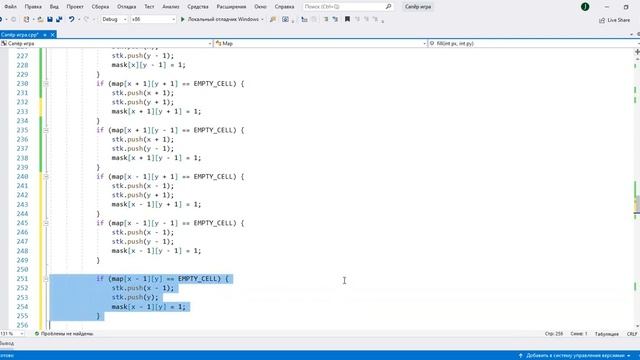Click the decrease indent toolbar icon
The height and width of the screenshot is (360, 640).
pyautogui.click(x=326, y=19)
